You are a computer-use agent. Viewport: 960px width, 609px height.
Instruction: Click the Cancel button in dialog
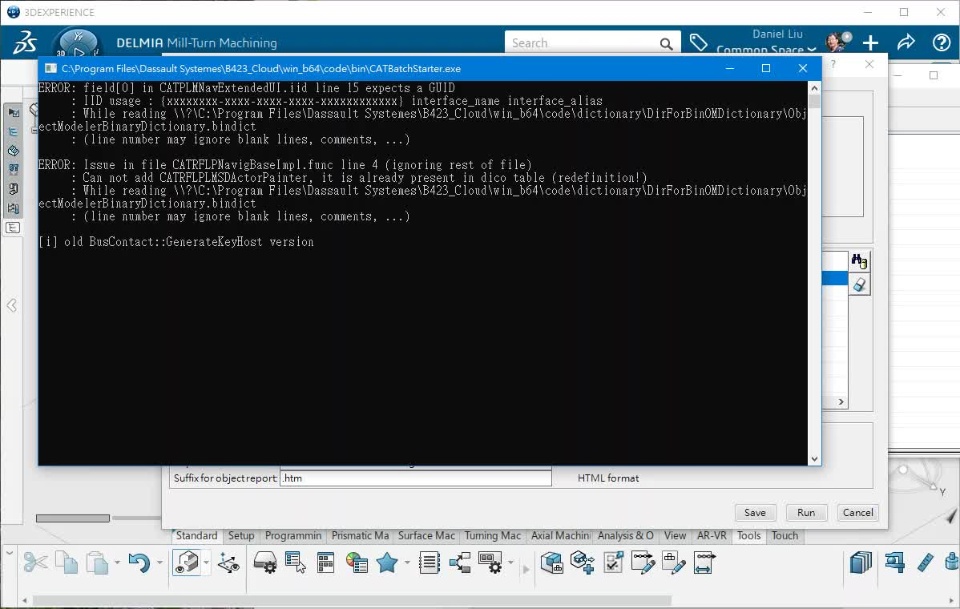click(x=858, y=512)
